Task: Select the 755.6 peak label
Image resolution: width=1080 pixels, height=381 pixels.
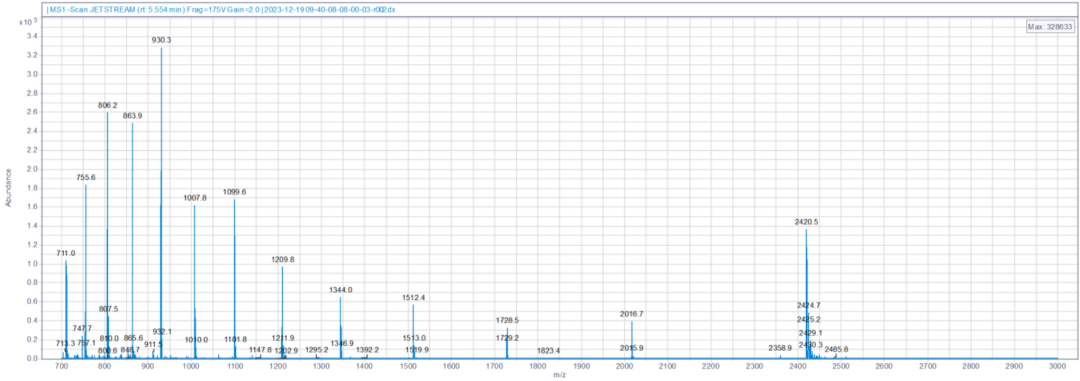Action: tap(86, 178)
